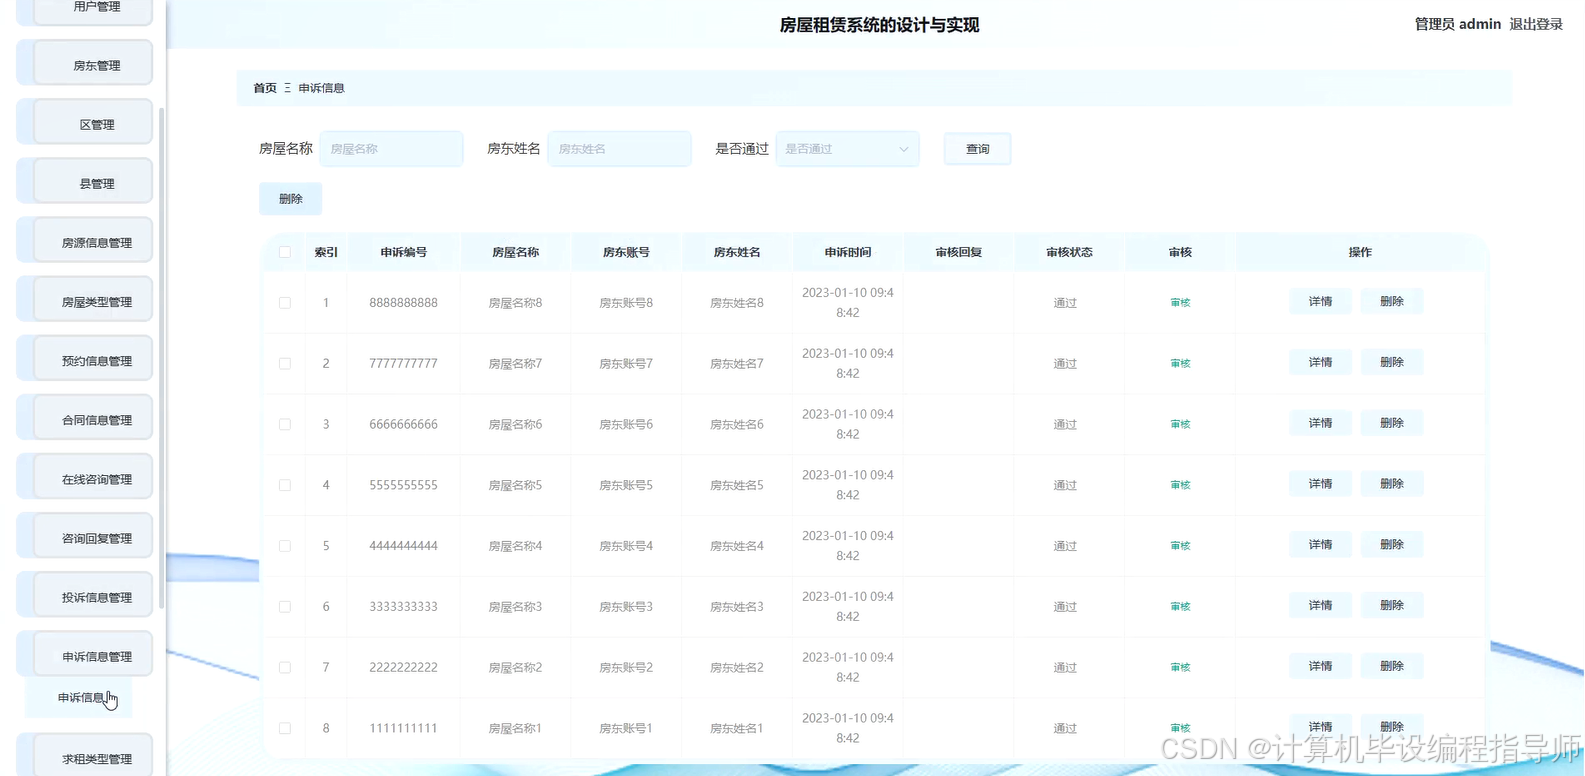Click 审核 for 房屋名称7 row
1585x776 pixels.
(1180, 364)
